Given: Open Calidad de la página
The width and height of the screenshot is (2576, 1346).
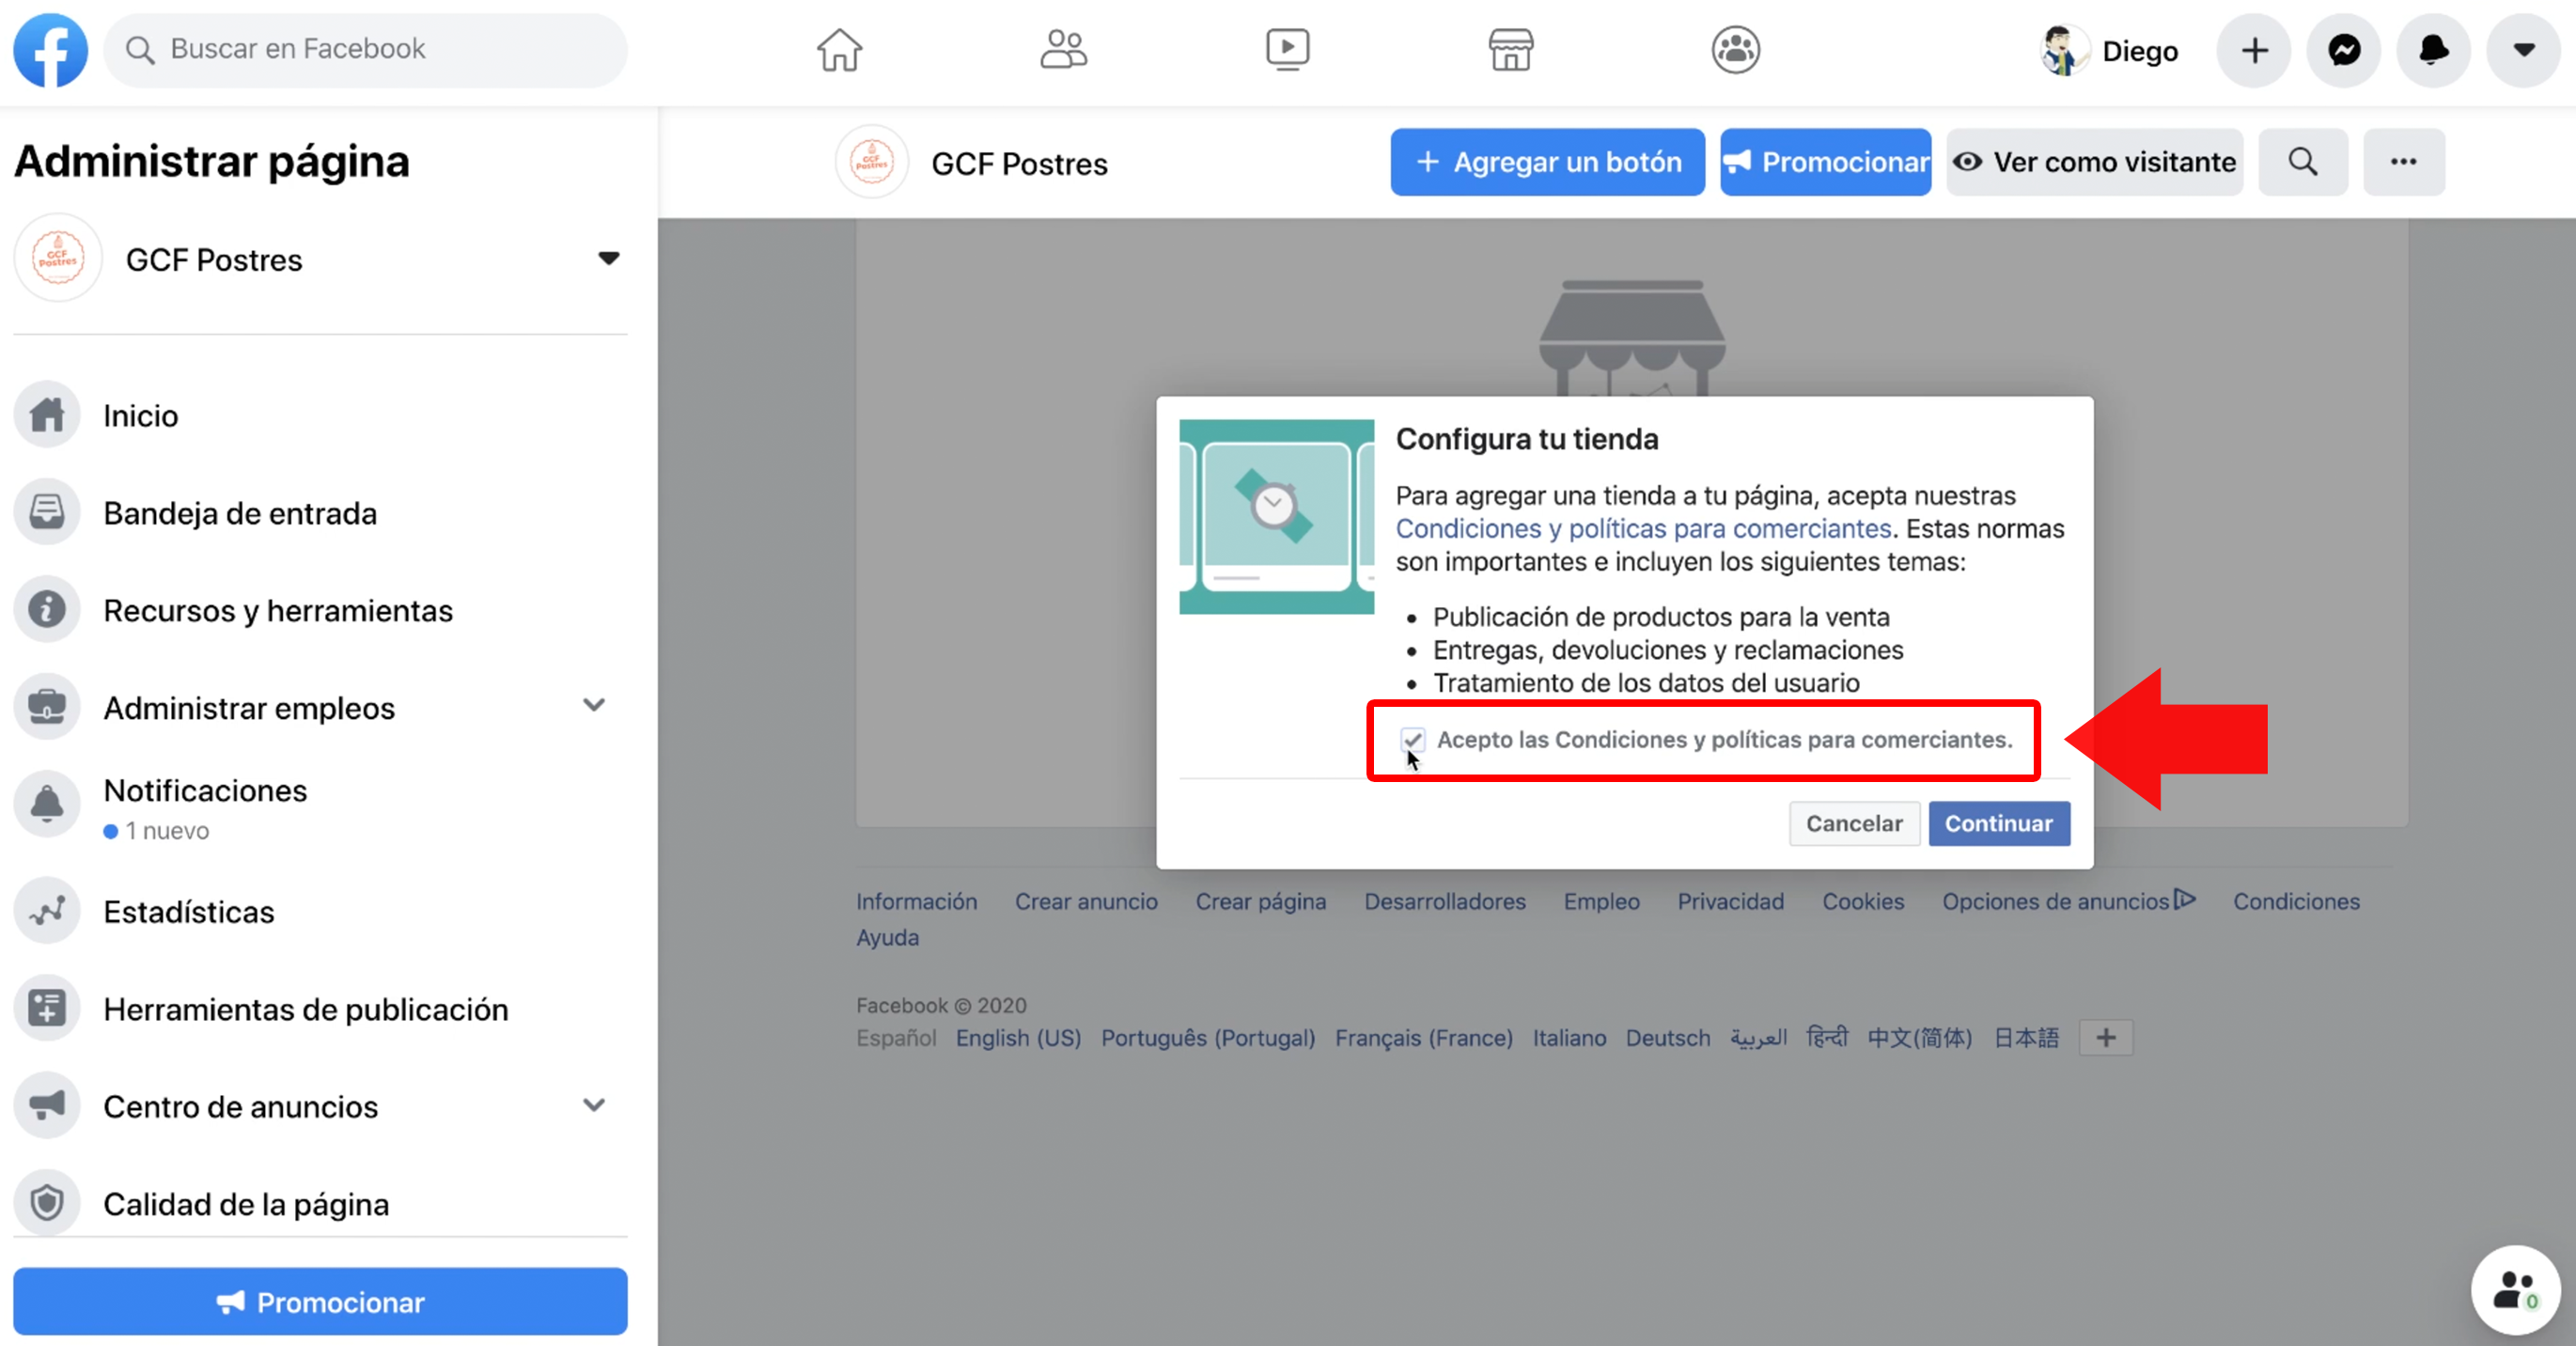Looking at the screenshot, I should [x=320, y=1203].
